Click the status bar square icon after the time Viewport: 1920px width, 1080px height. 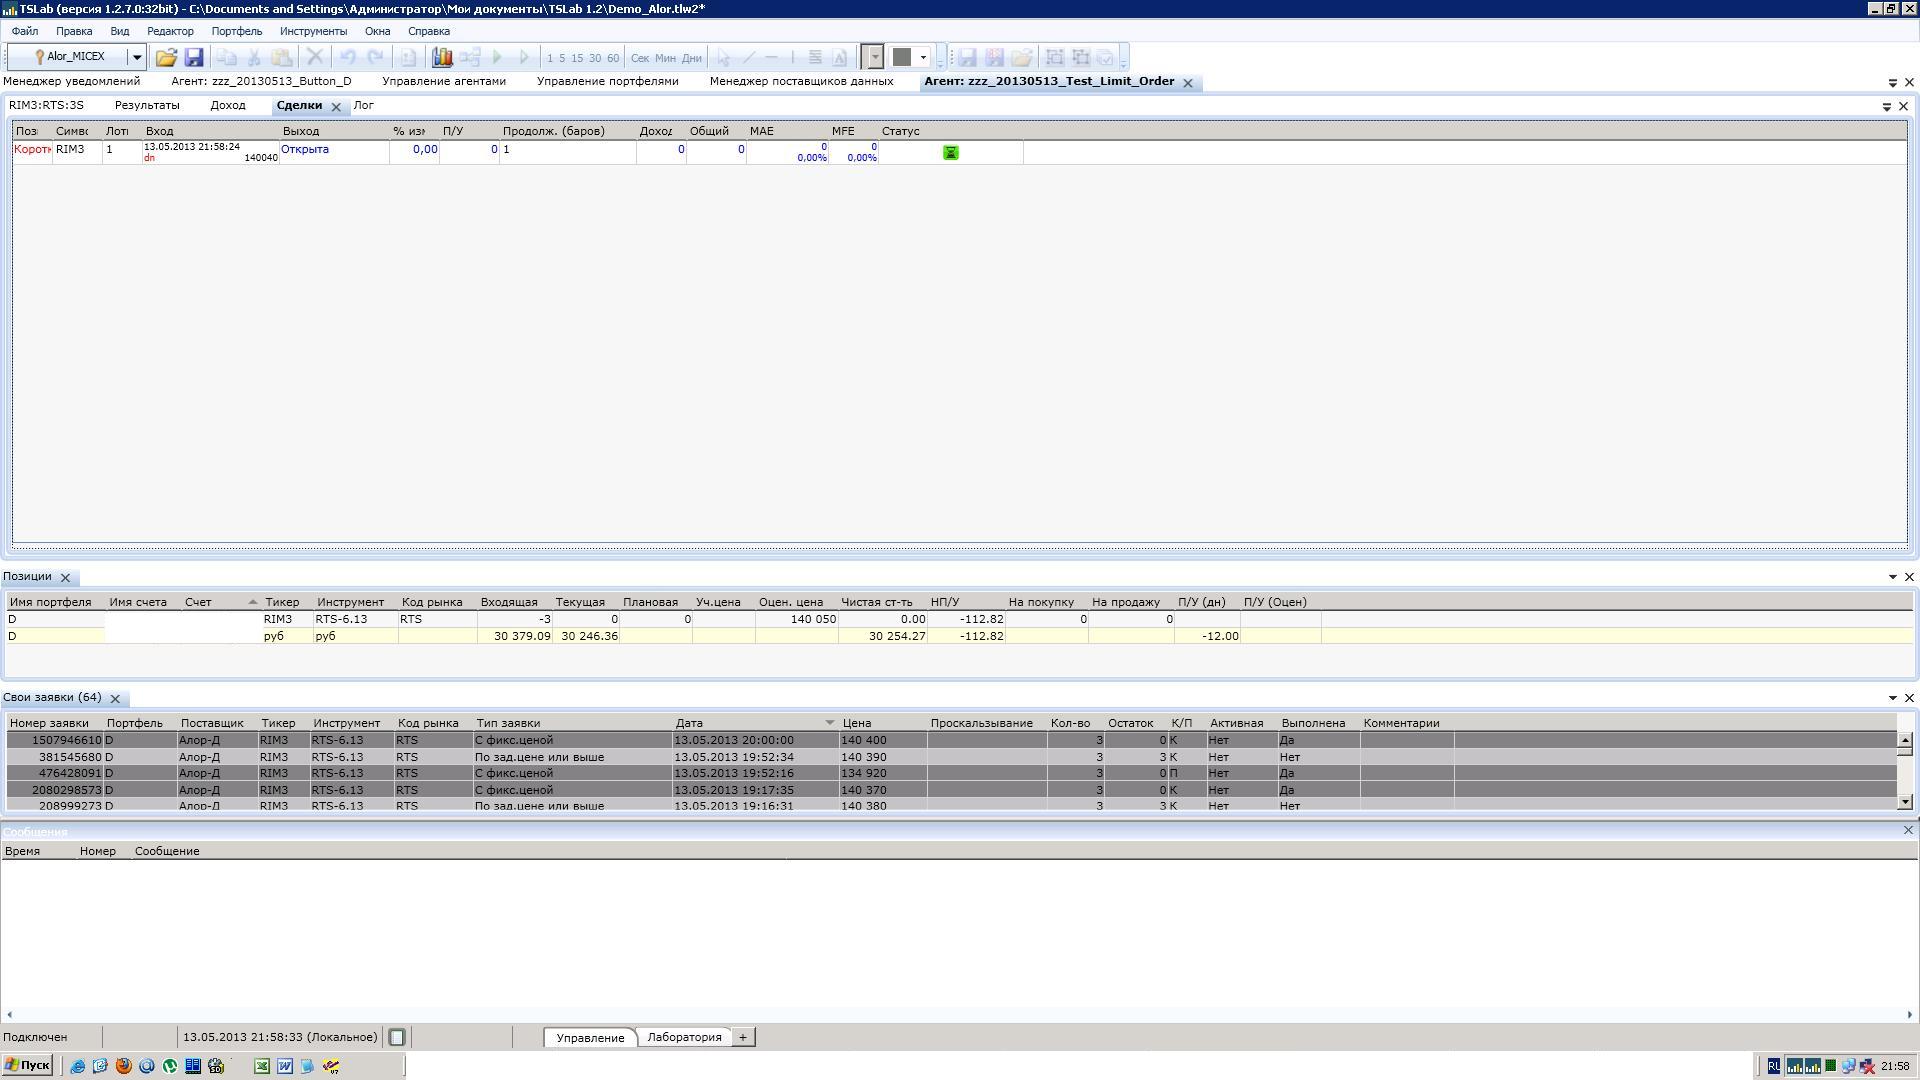(397, 1038)
